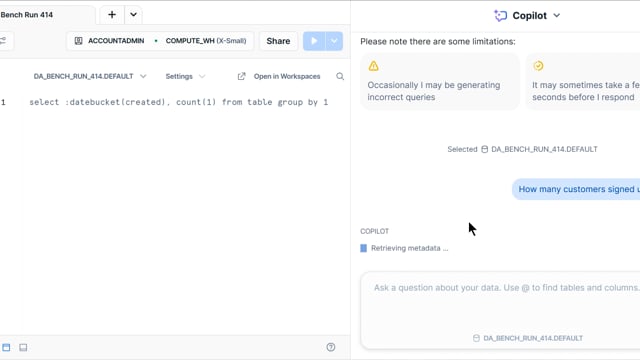The height and width of the screenshot is (360, 640).
Task: Open the Settings dropdown
Action: 185,76
